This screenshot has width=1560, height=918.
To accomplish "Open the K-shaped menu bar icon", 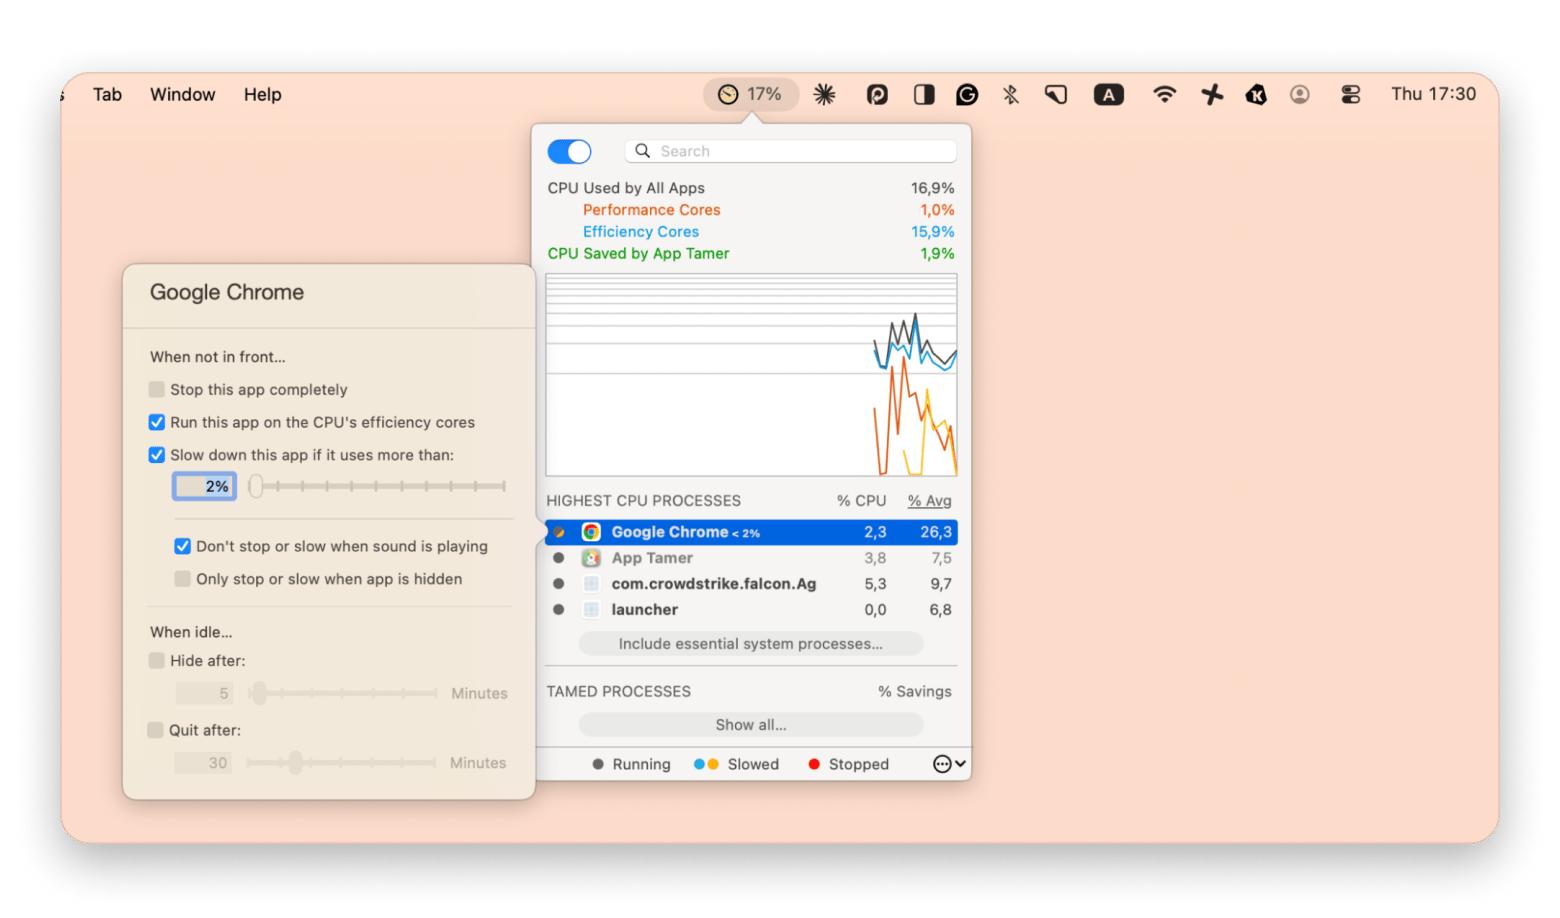I will (1256, 94).
